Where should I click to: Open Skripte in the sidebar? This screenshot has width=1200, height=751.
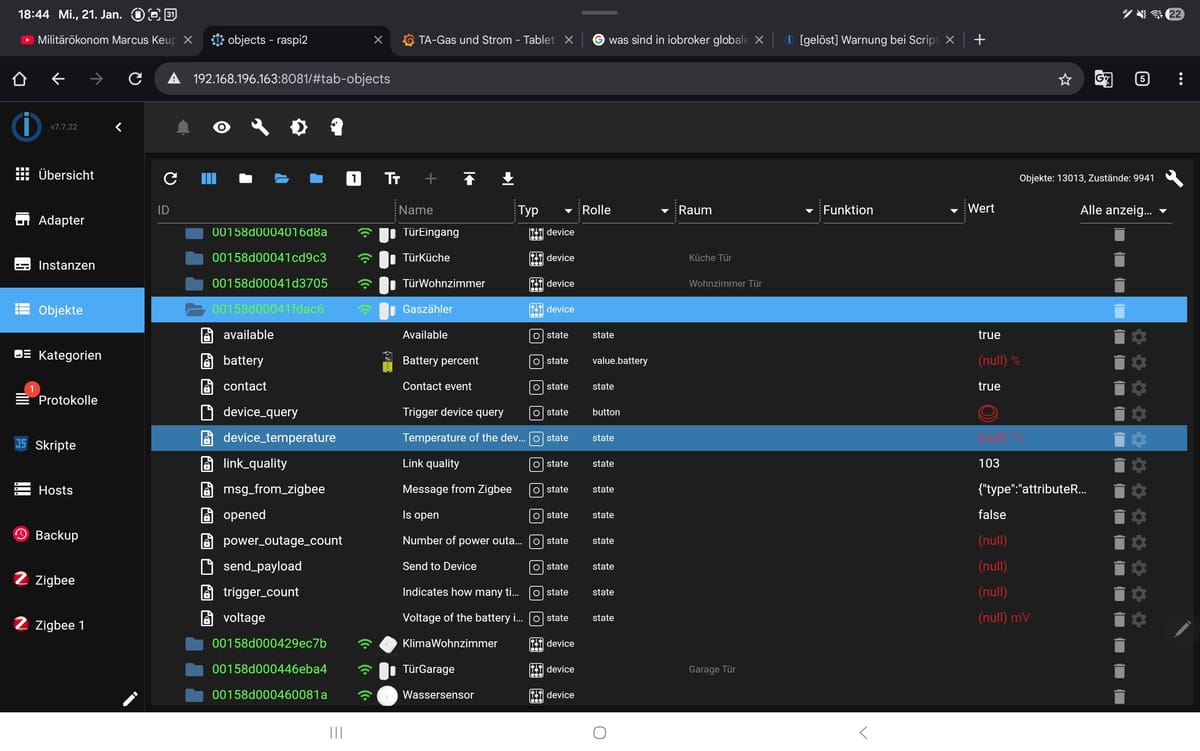pyautogui.click(x=55, y=445)
